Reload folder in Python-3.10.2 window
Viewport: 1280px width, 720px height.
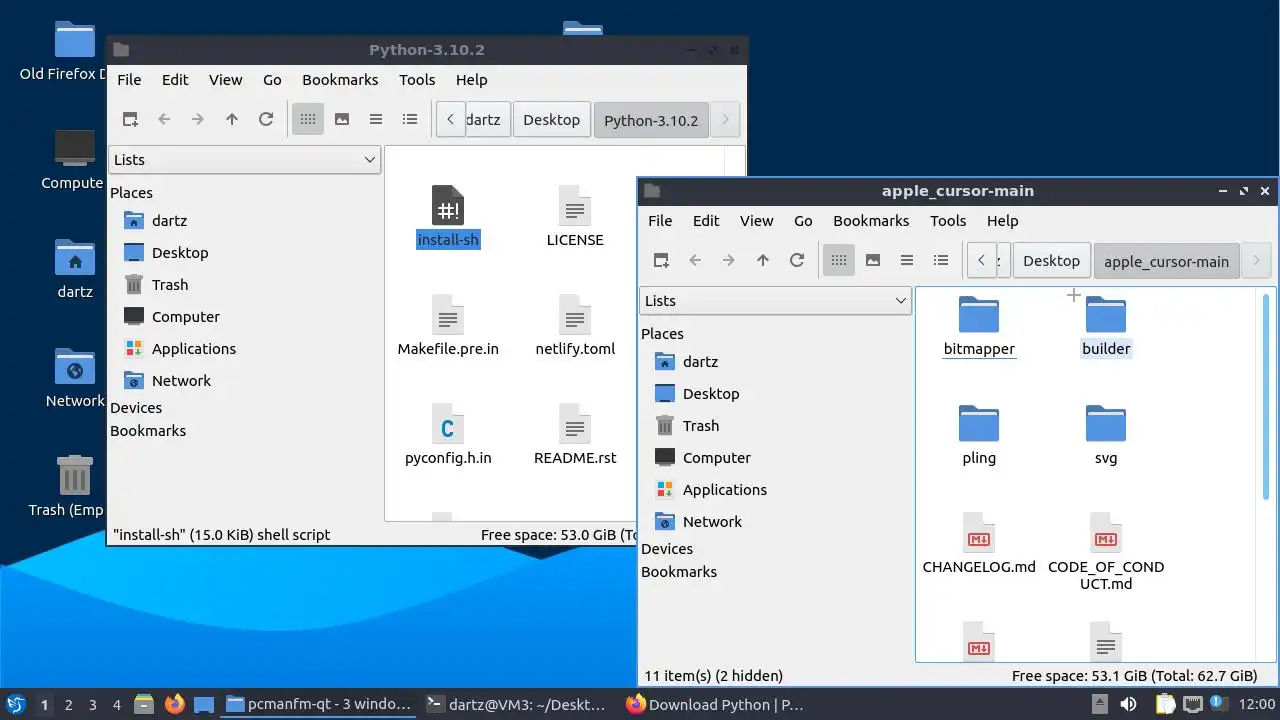(266, 119)
